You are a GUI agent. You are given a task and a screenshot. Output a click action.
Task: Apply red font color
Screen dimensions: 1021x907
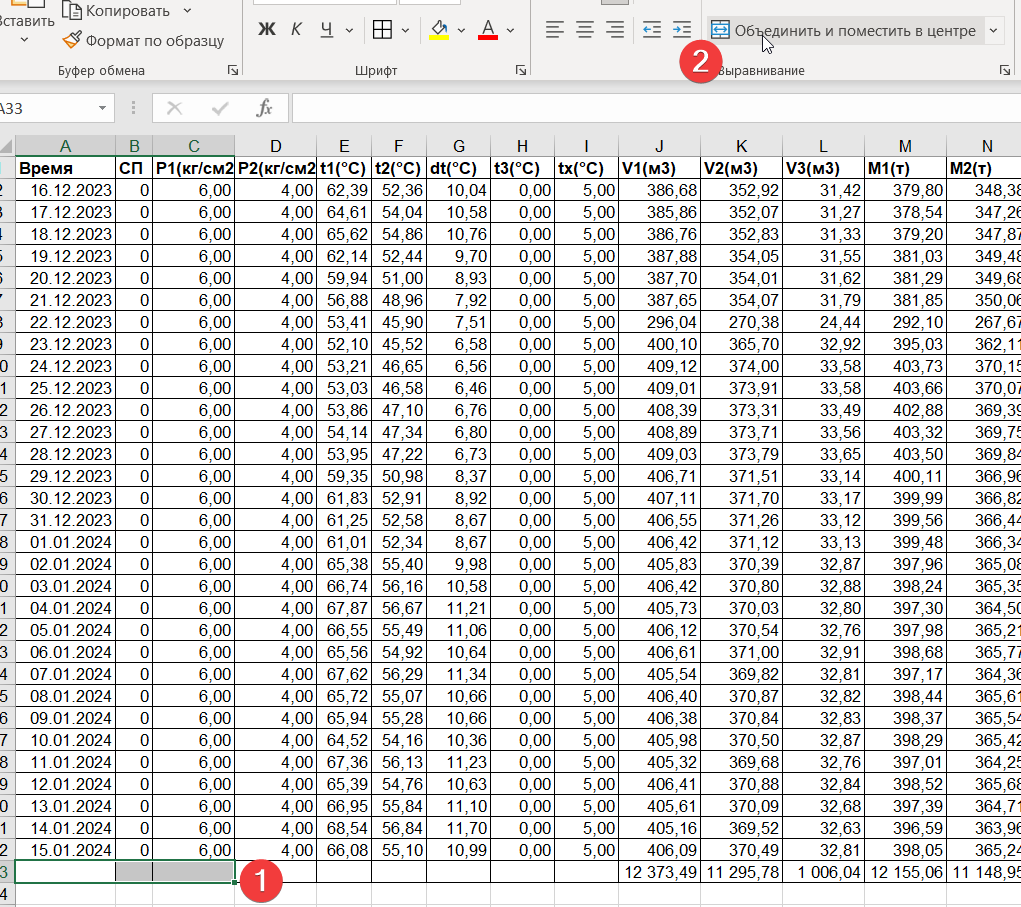pos(488,29)
